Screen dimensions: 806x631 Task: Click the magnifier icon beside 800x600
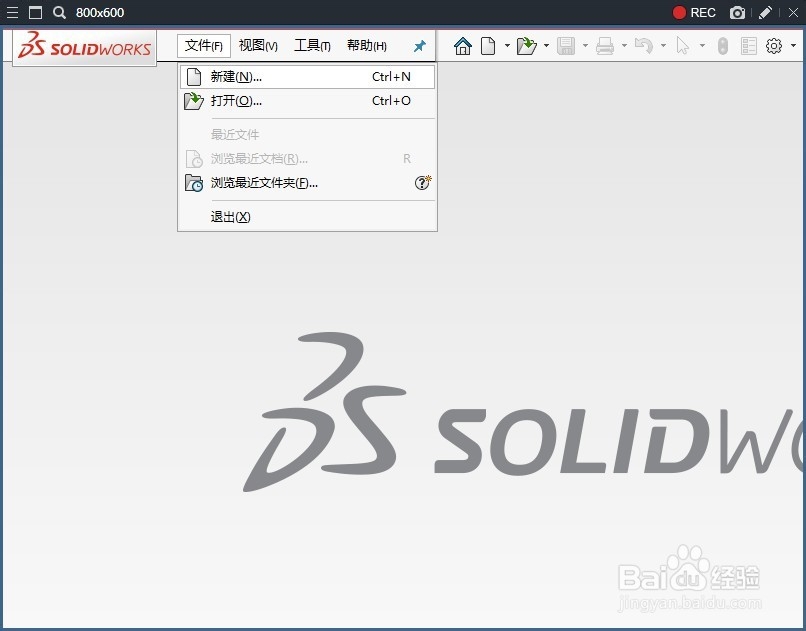tap(59, 12)
